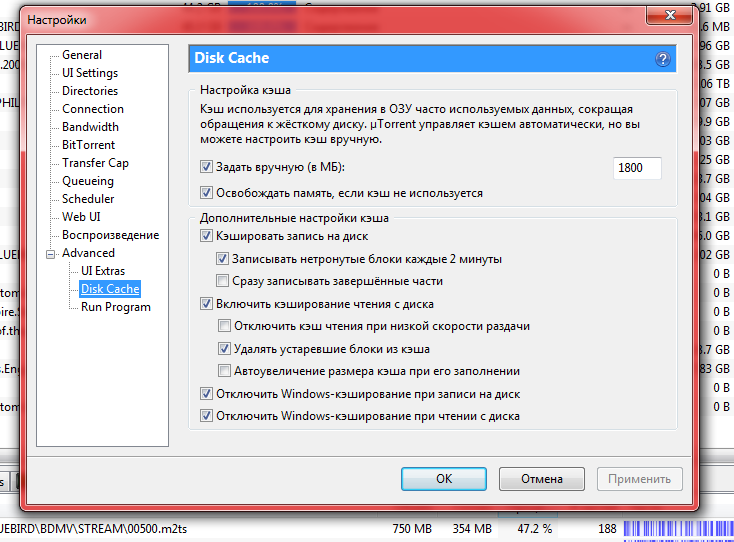Open the Disk Cache help icon
The image size is (734, 542).
(x=662, y=59)
